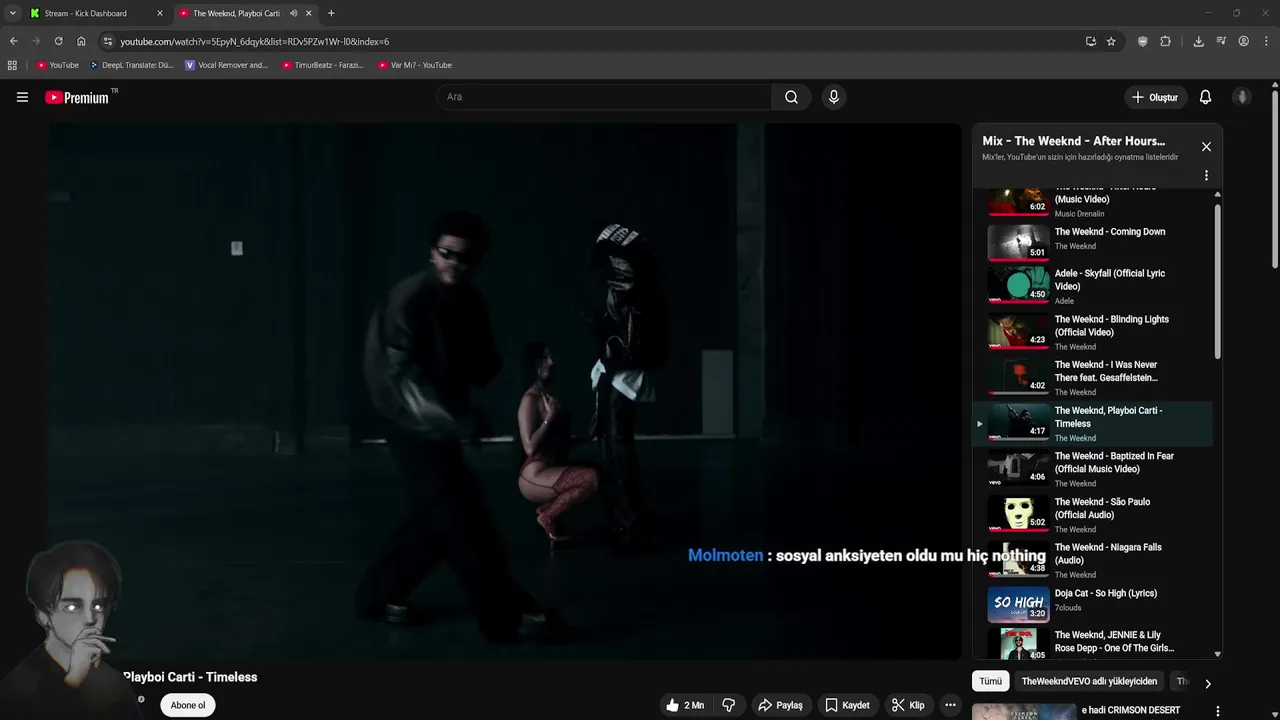1280x720 pixels.
Task: Go back in browser history
Action: click(x=13, y=41)
